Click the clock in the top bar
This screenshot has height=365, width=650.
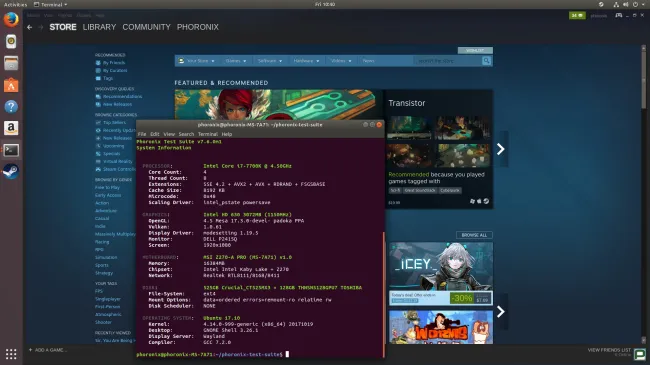[x=325, y=4]
